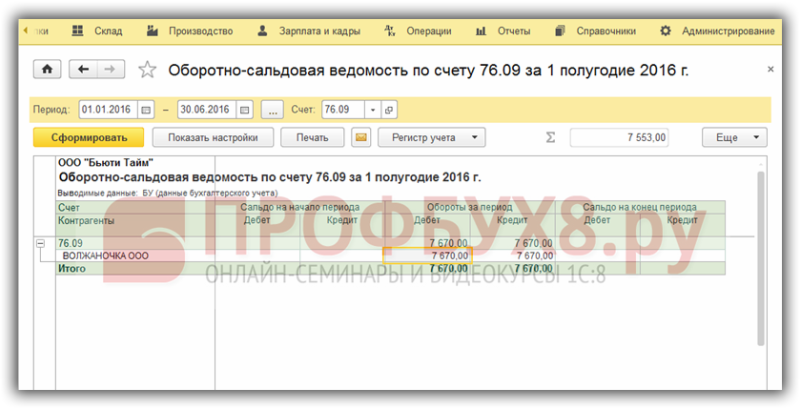Open calendar for end date 30.06.2016

coord(244,110)
